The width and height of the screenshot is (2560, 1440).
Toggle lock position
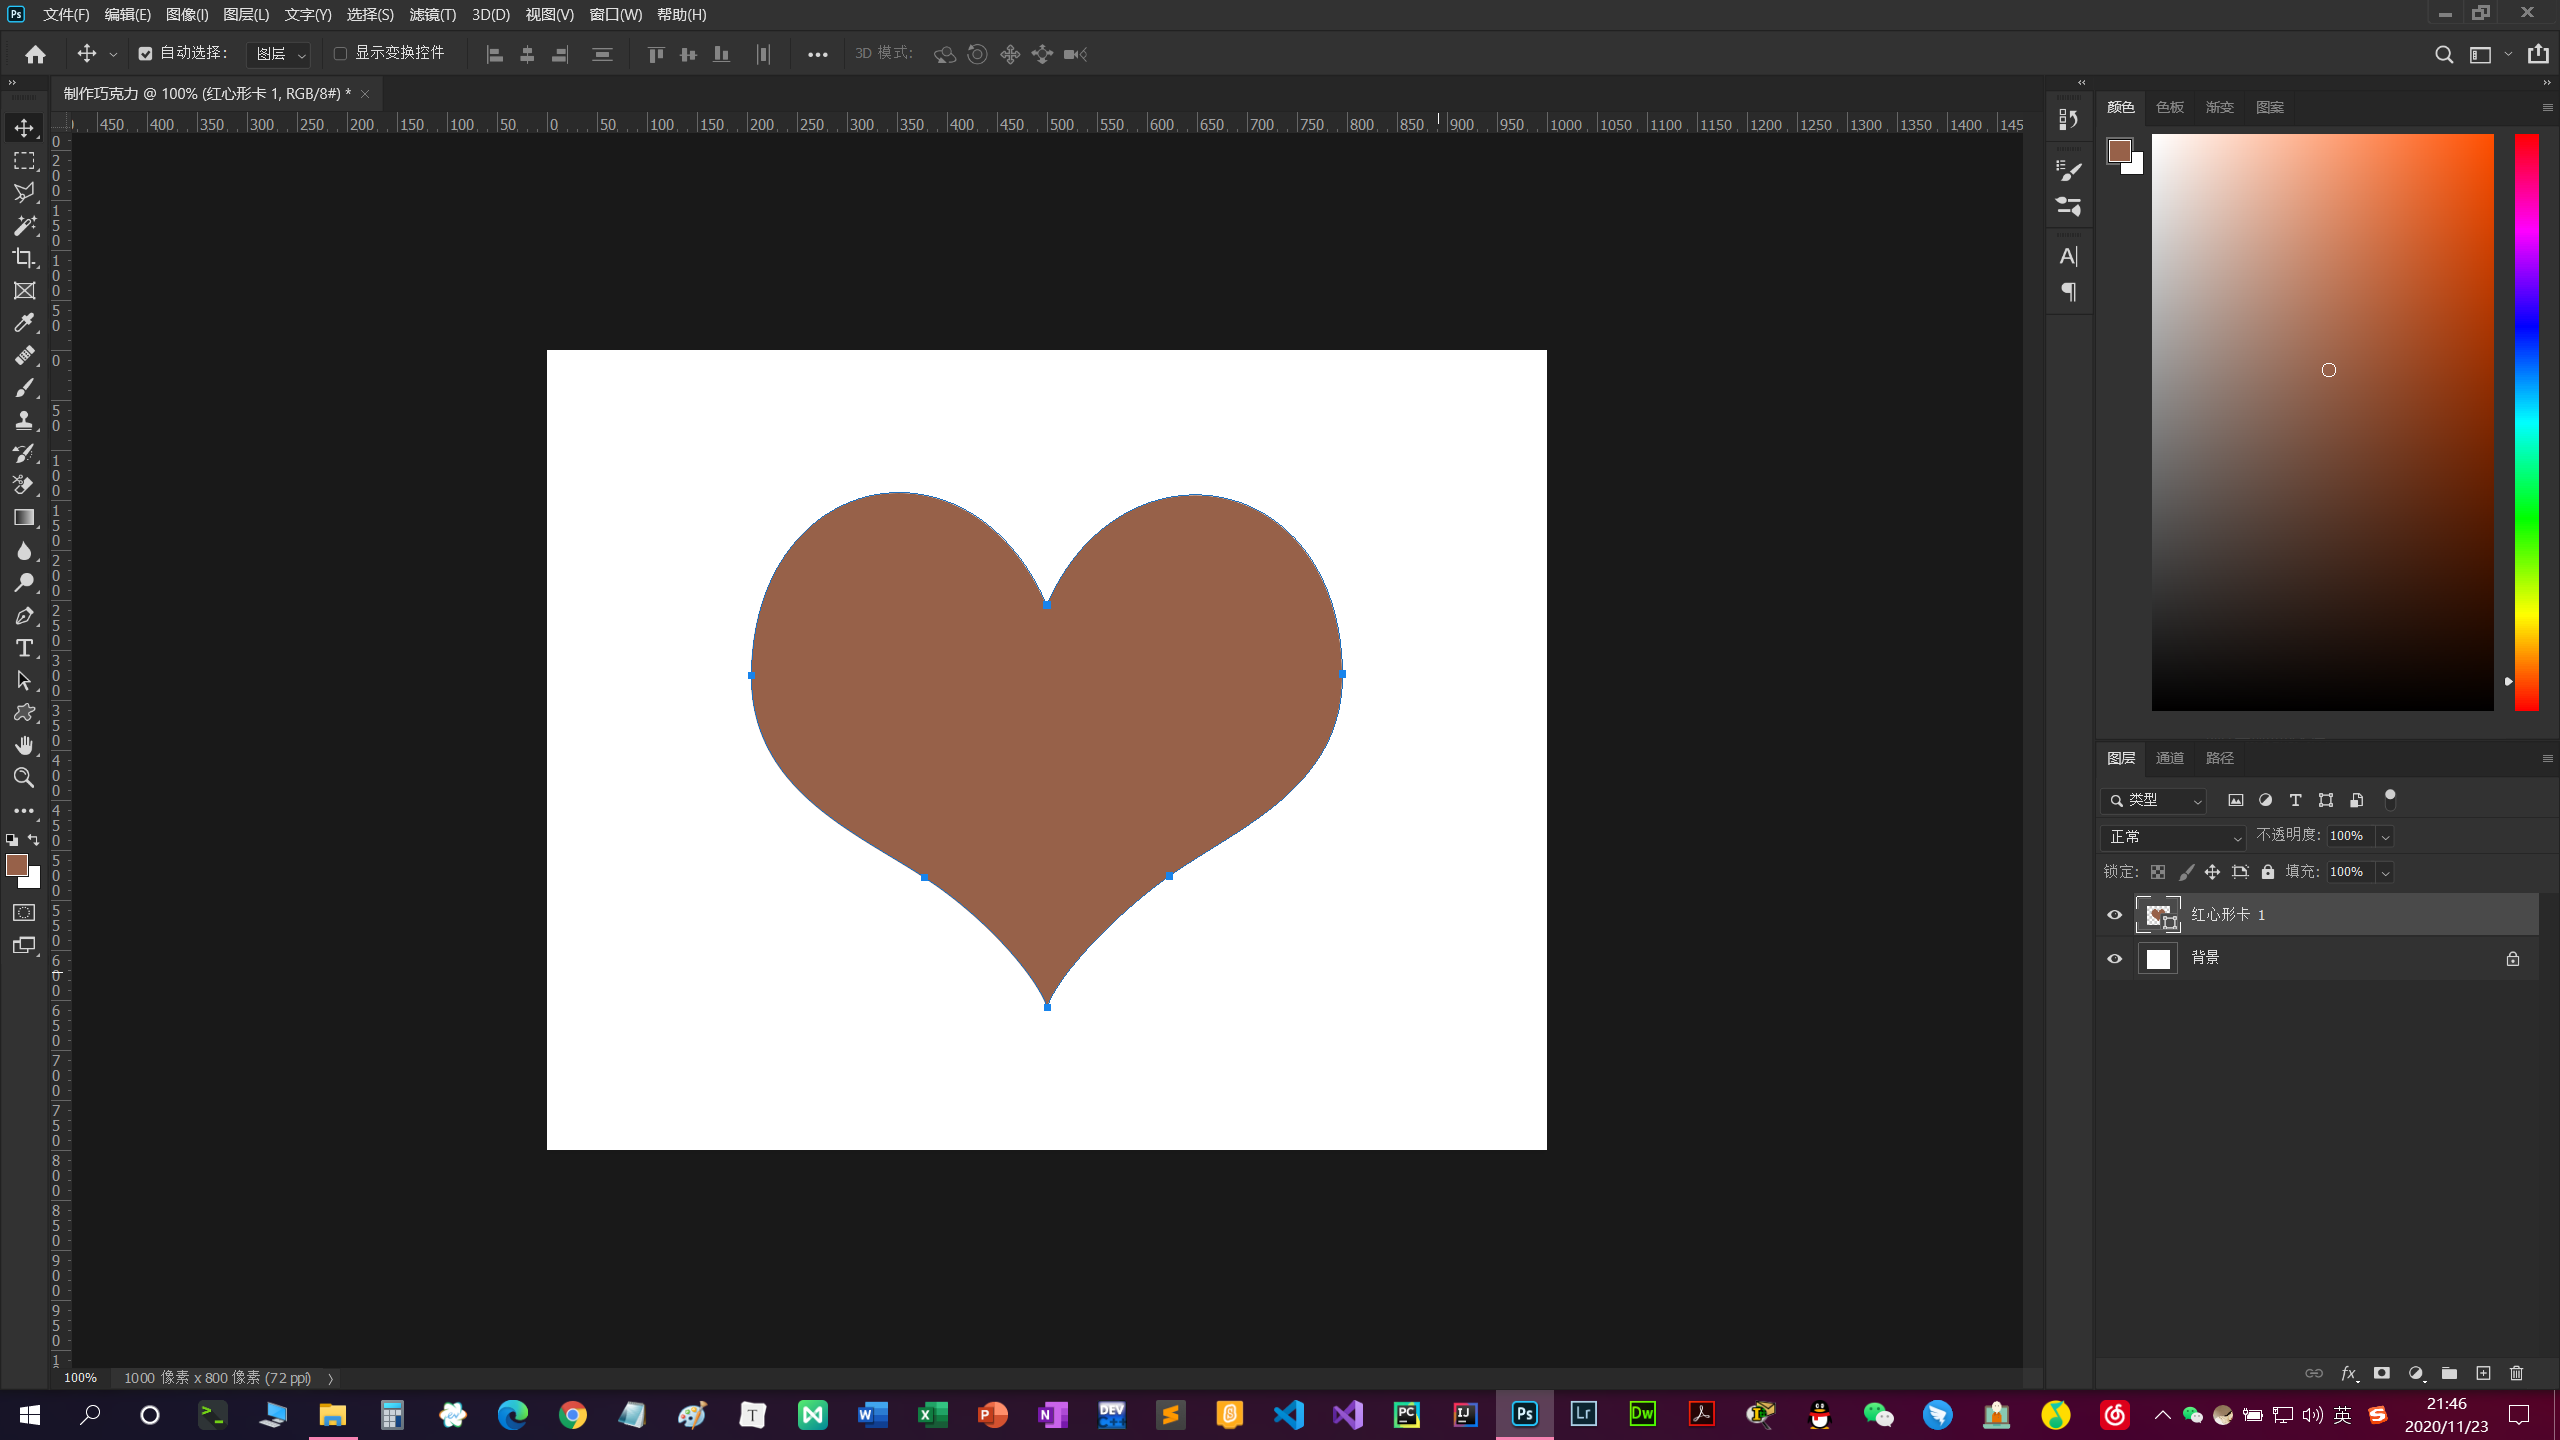tap(2212, 872)
